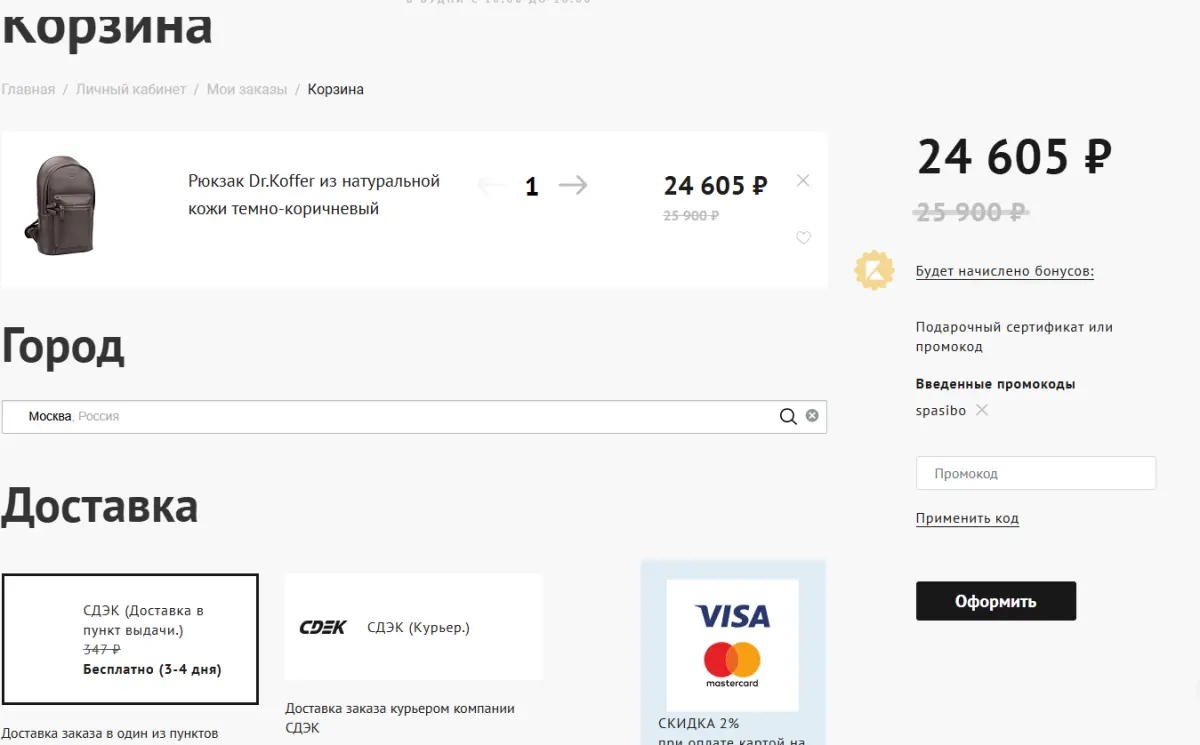Go to Главная breadcrumb
This screenshot has width=1200, height=745.
[28, 89]
